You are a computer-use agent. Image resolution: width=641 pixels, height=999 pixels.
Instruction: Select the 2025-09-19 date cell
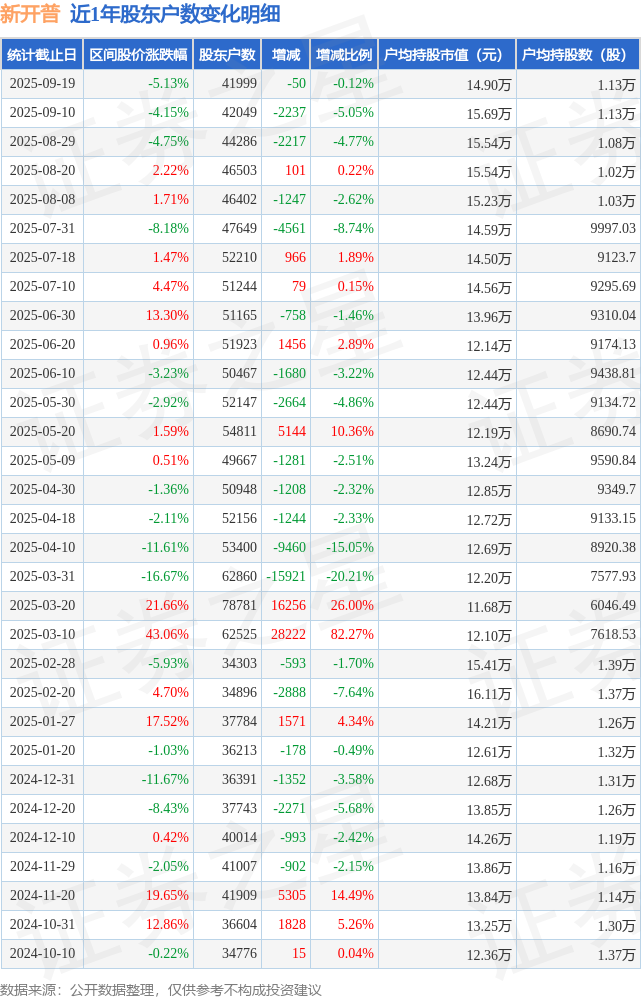click(42, 84)
